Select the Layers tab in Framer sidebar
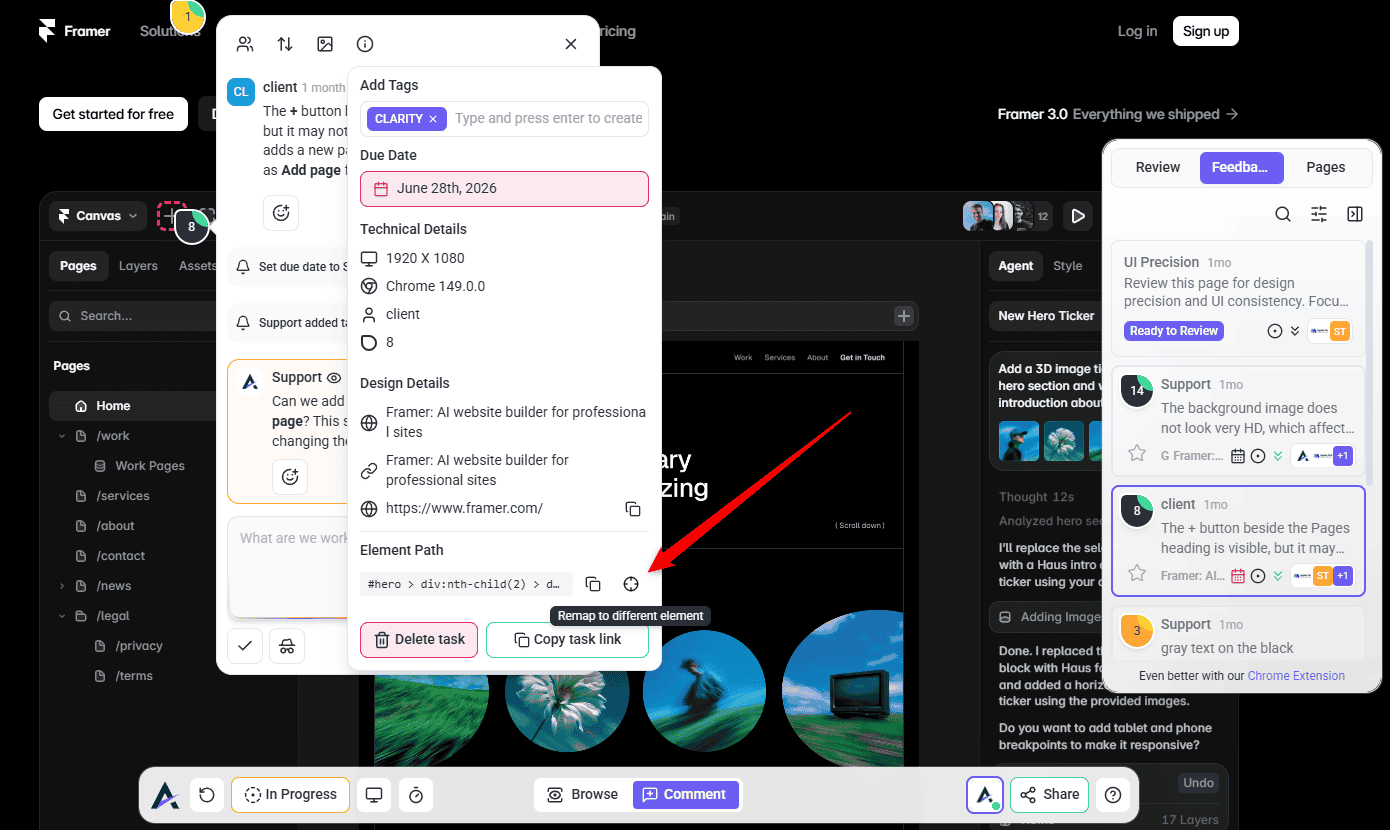The image size is (1390, 830). pyautogui.click(x=138, y=266)
